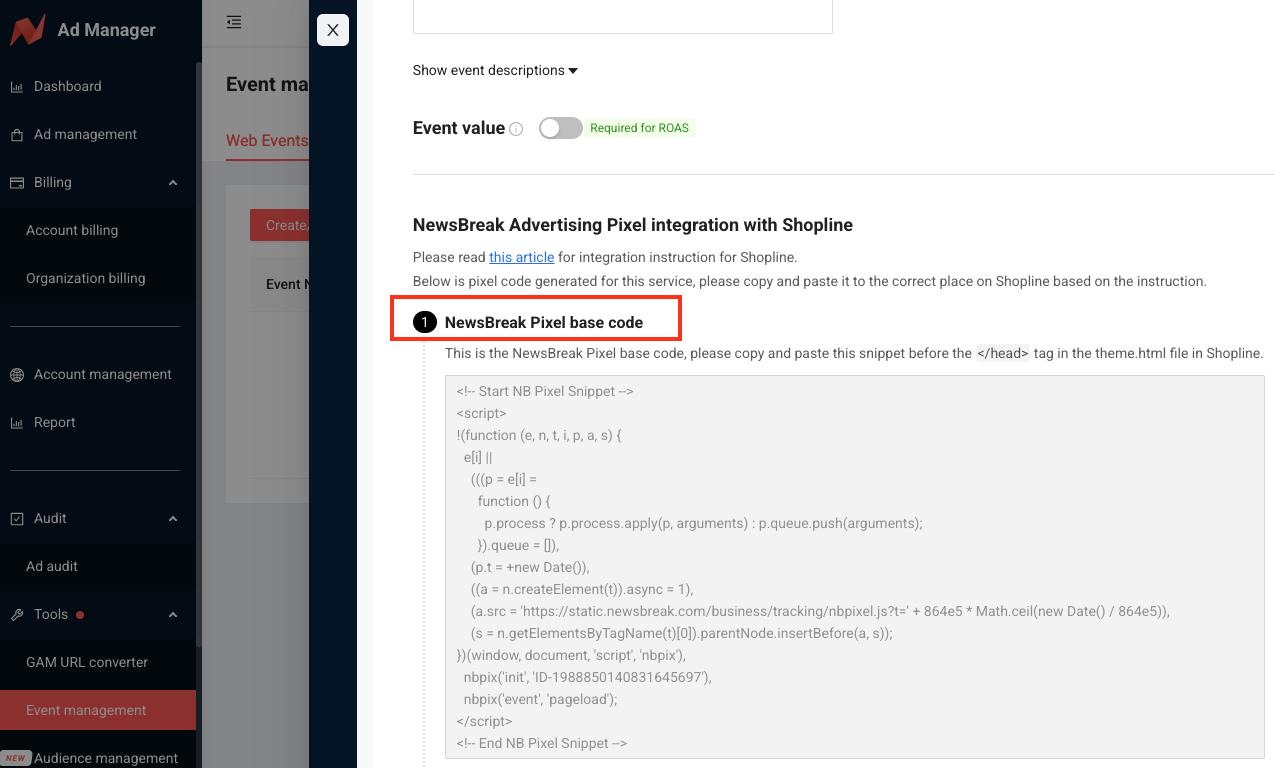Viewport: 1275px width, 768px height.
Task: Click the NewsBreak Ad Manager logo
Action: coord(28,30)
